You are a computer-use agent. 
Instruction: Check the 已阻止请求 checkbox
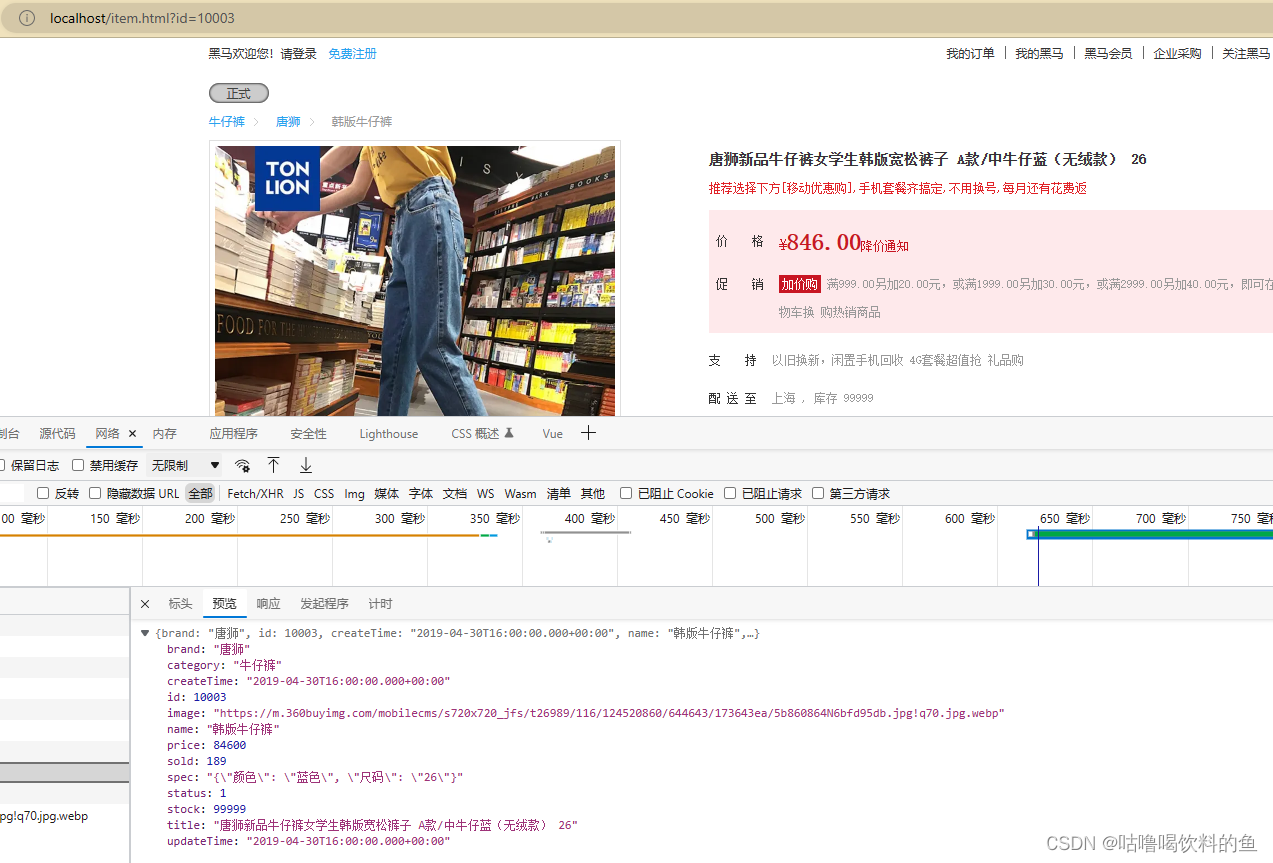(730, 493)
